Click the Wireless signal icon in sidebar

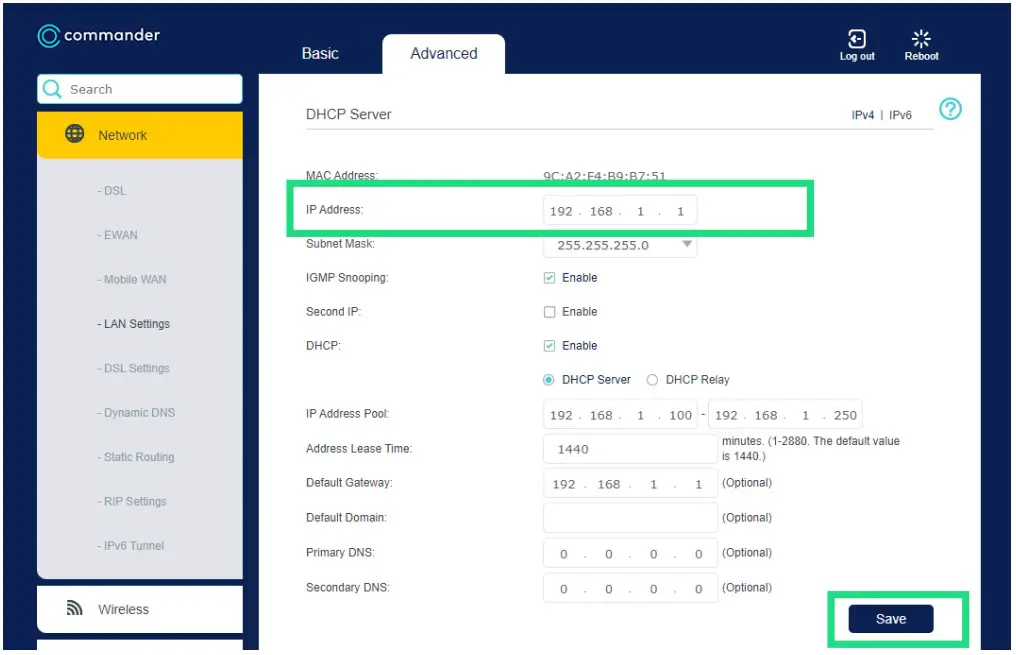(74, 608)
